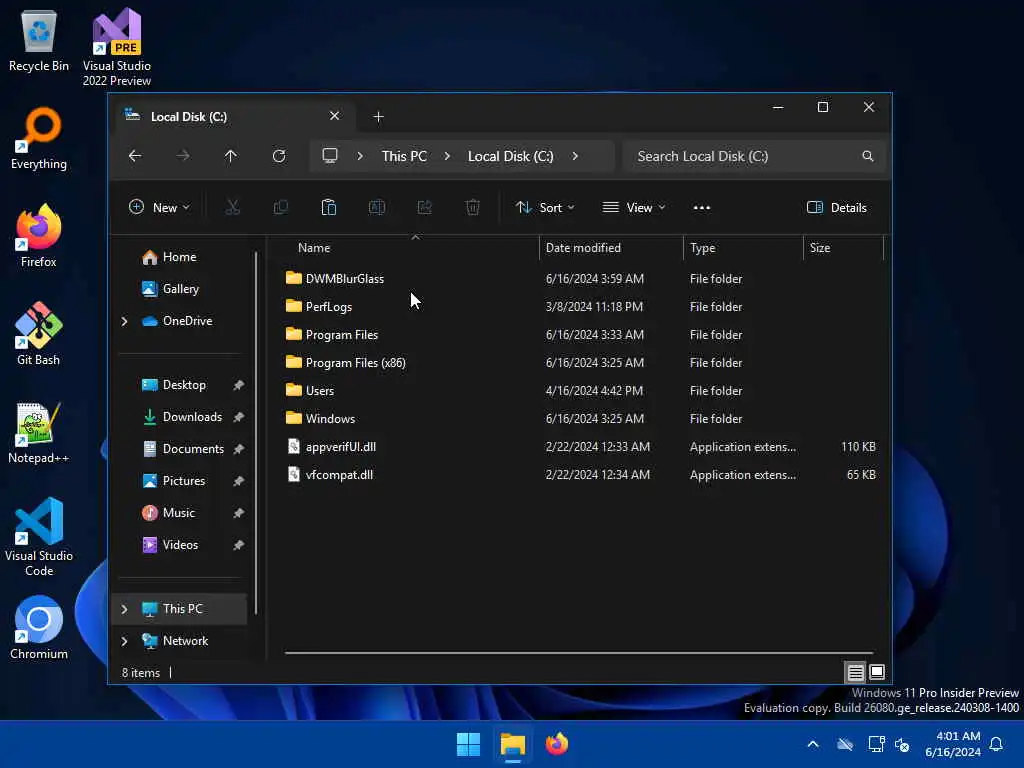This screenshot has height=768, width=1024.
Task: Open the View dropdown menu
Action: pyautogui.click(x=633, y=208)
